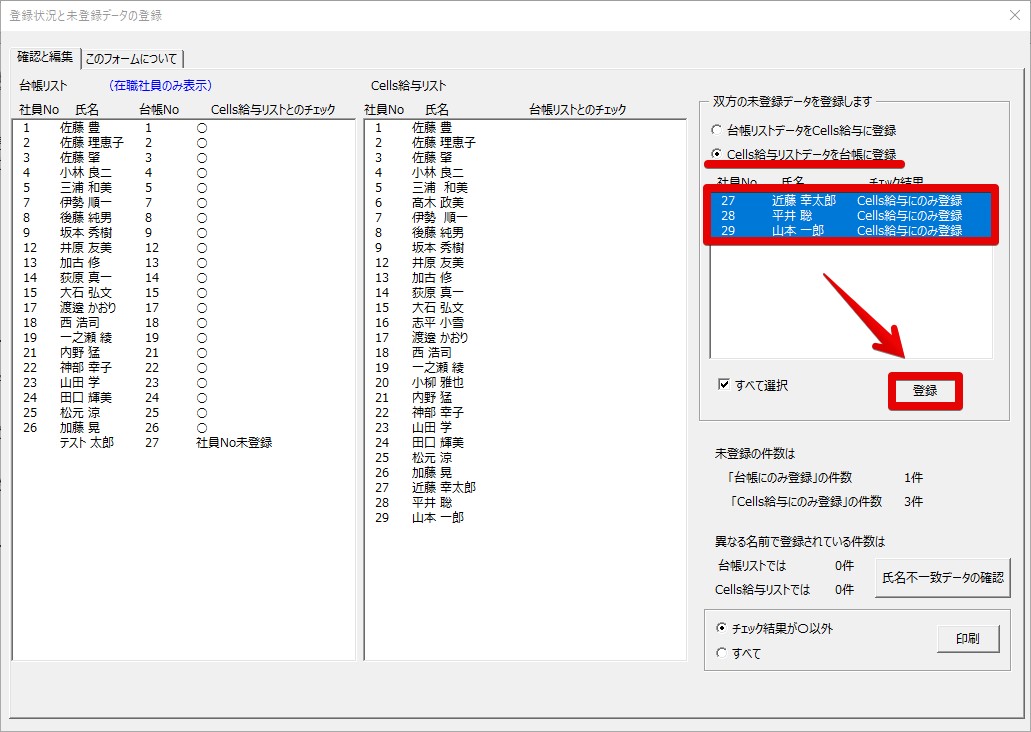Select 伊勢 順一 in 台帳リスト
Image resolution: width=1031 pixels, height=732 pixels.
(x=183, y=203)
